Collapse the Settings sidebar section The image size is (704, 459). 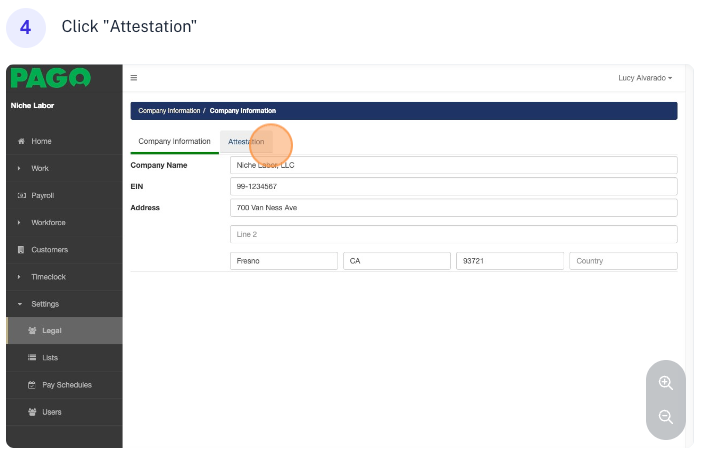click(44, 303)
